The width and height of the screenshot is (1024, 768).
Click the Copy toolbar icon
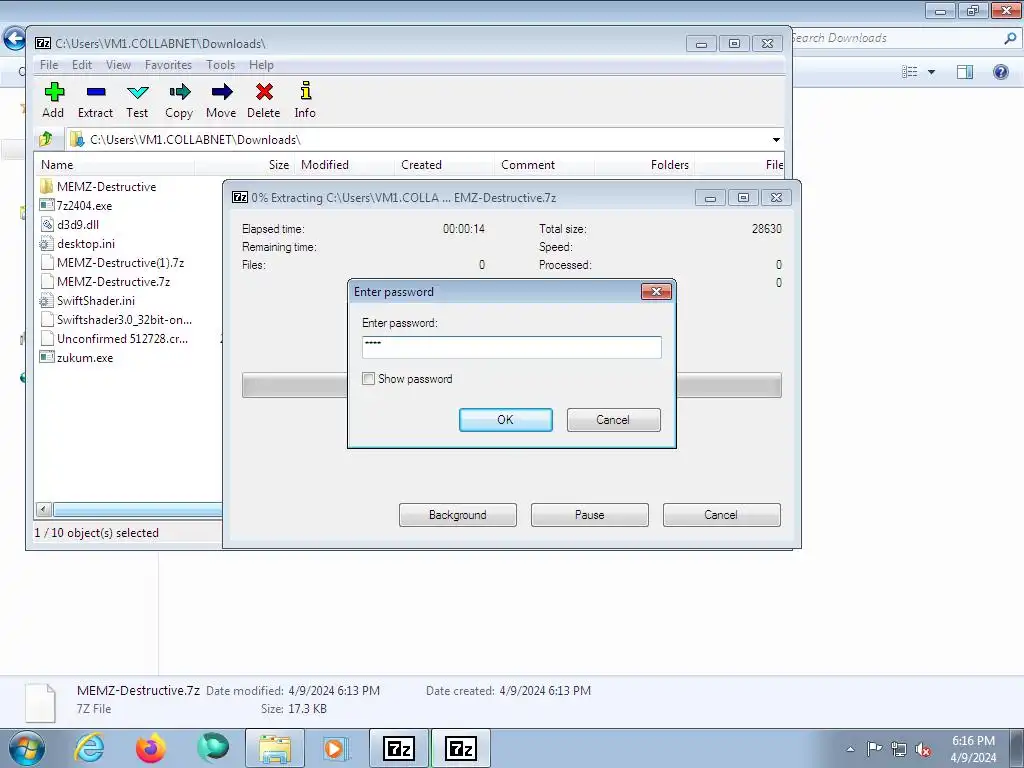click(x=179, y=100)
